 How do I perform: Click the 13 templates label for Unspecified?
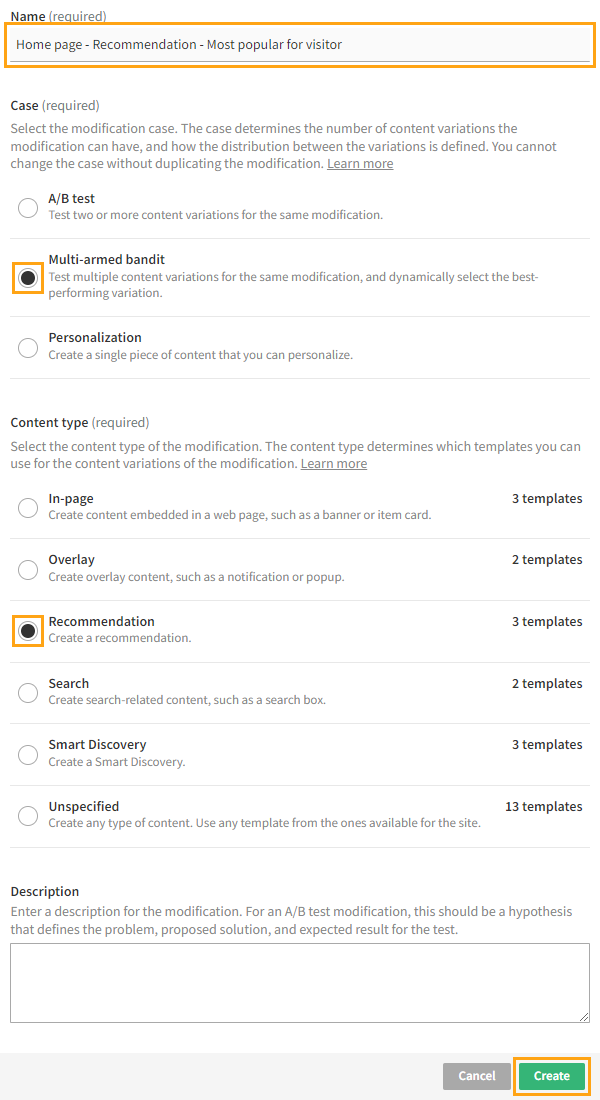[543, 806]
